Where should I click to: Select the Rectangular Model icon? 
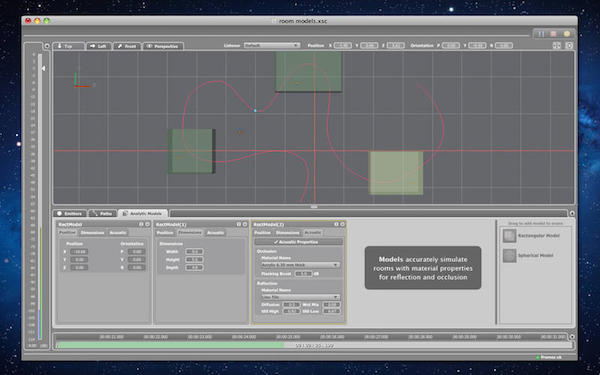pos(509,236)
